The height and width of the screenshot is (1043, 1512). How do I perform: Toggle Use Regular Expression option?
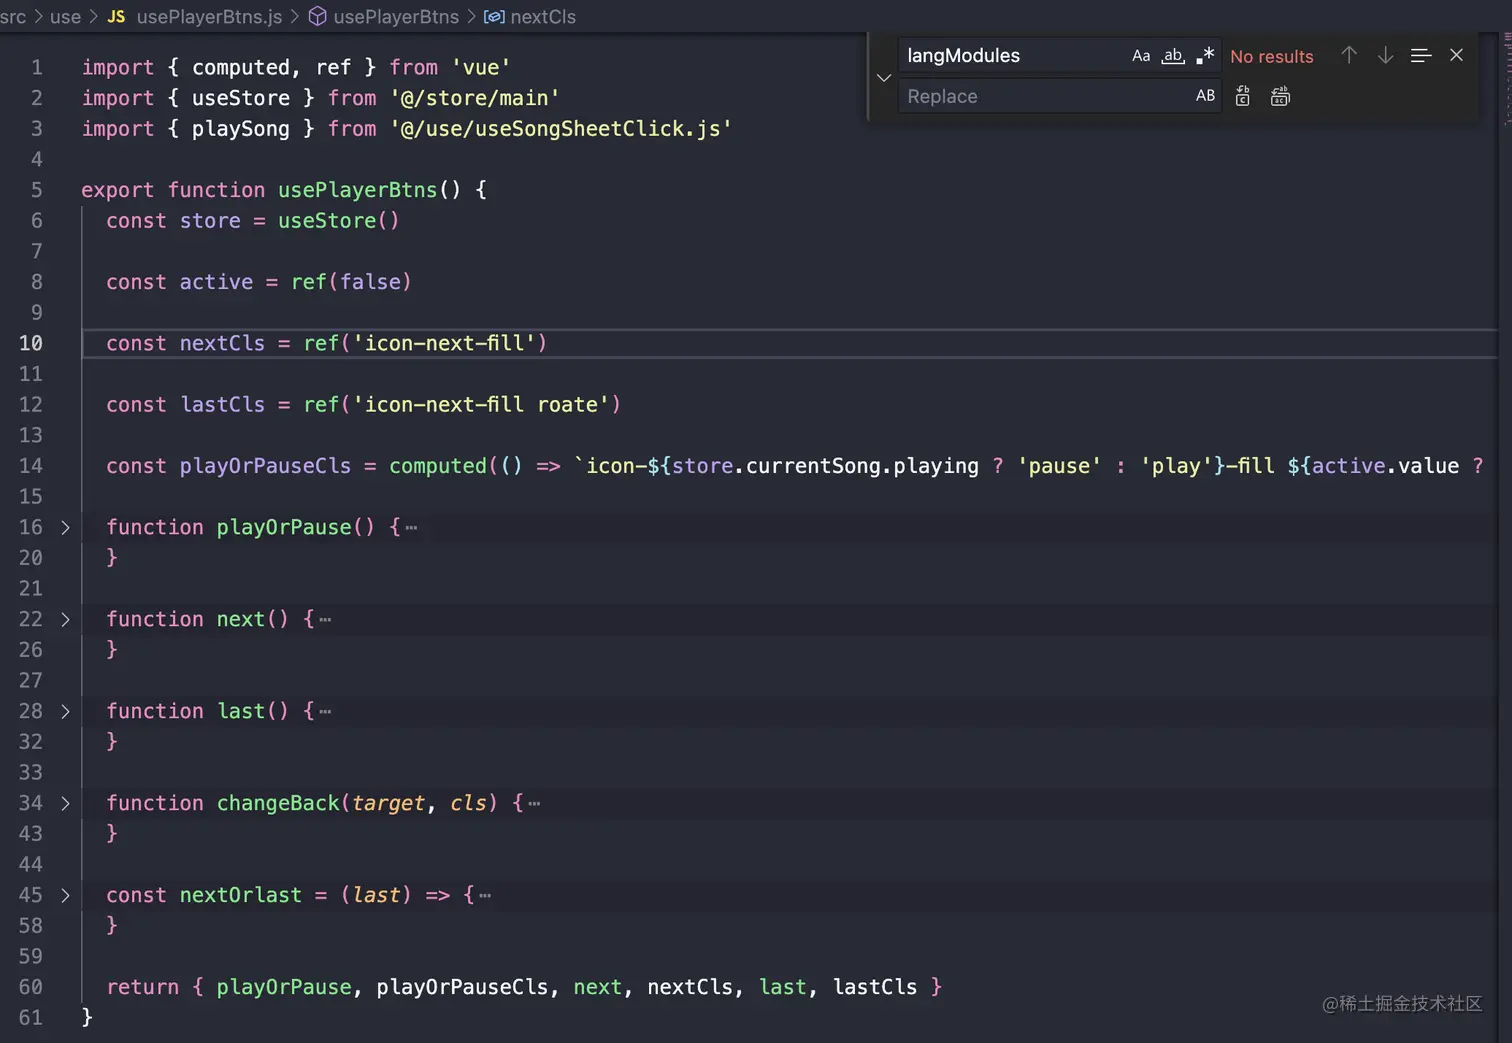pos(1205,56)
